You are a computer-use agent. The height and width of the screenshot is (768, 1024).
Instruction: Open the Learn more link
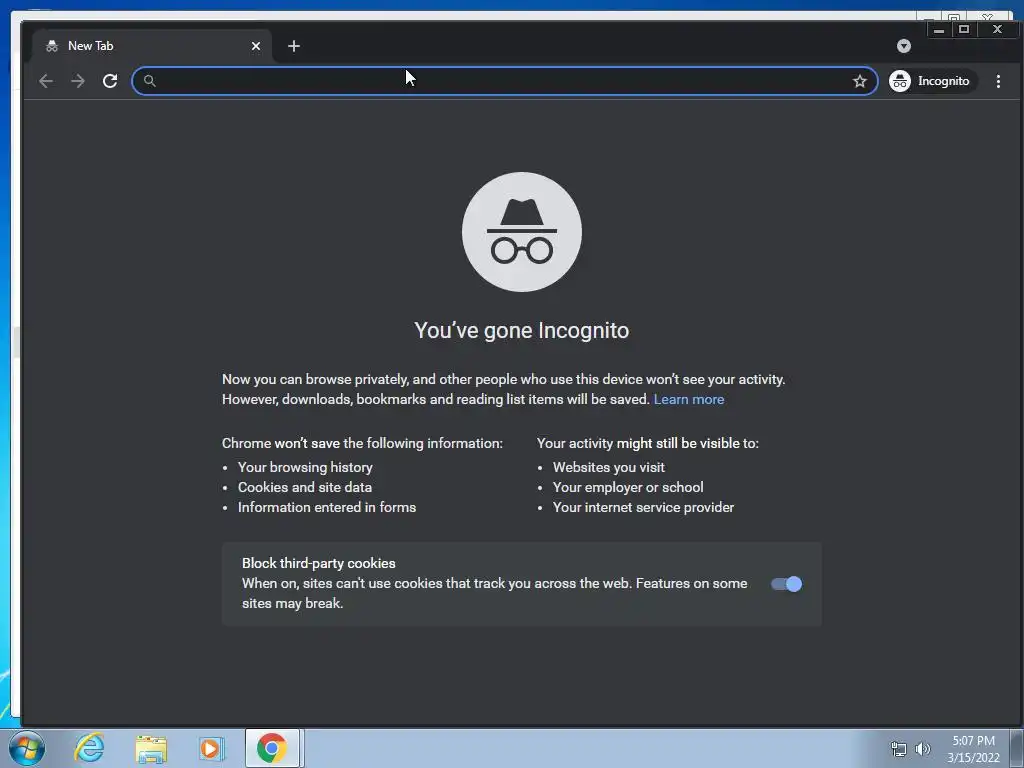pos(688,399)
